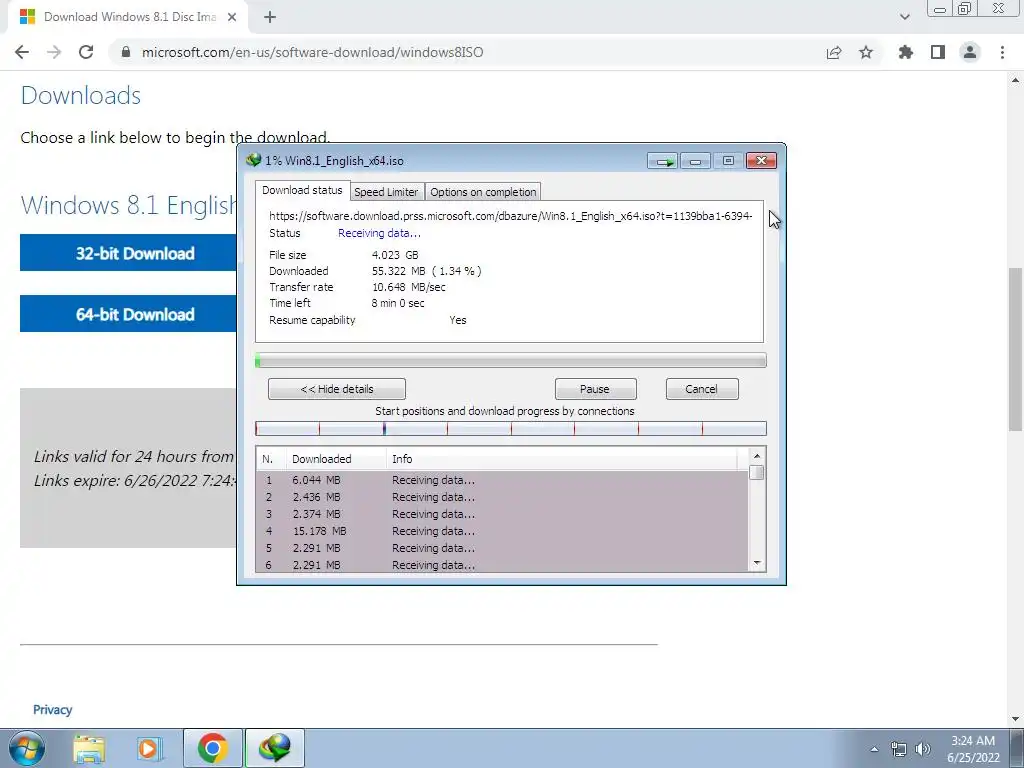The height and width of the screenshot is (768, 1024).
Task: Minimize the Chrome browser window
Action: point(940,9)
